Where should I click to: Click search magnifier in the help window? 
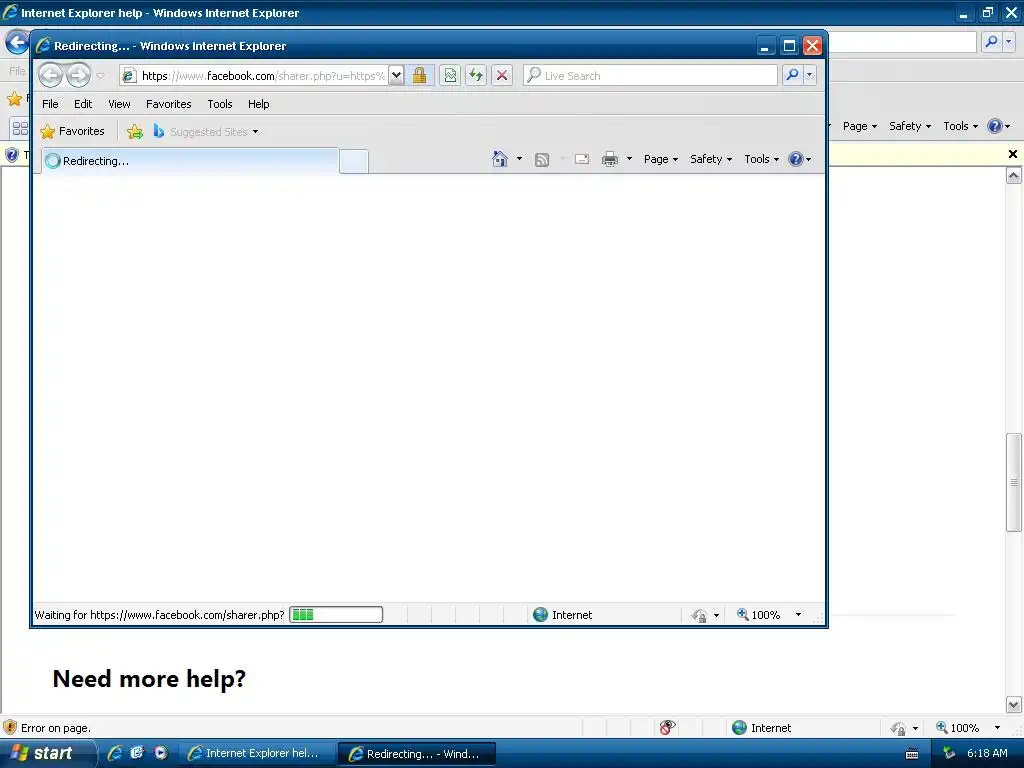[991, 42]
